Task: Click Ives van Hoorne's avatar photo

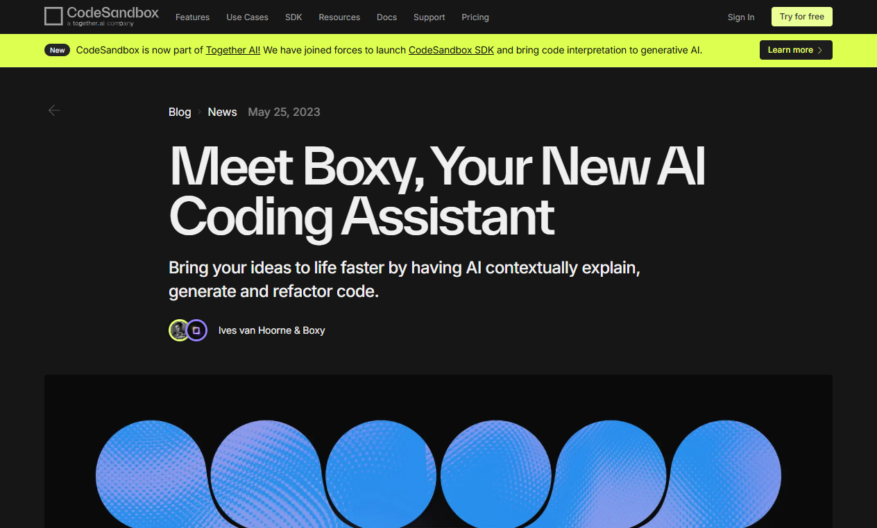Action: (179, 330)
